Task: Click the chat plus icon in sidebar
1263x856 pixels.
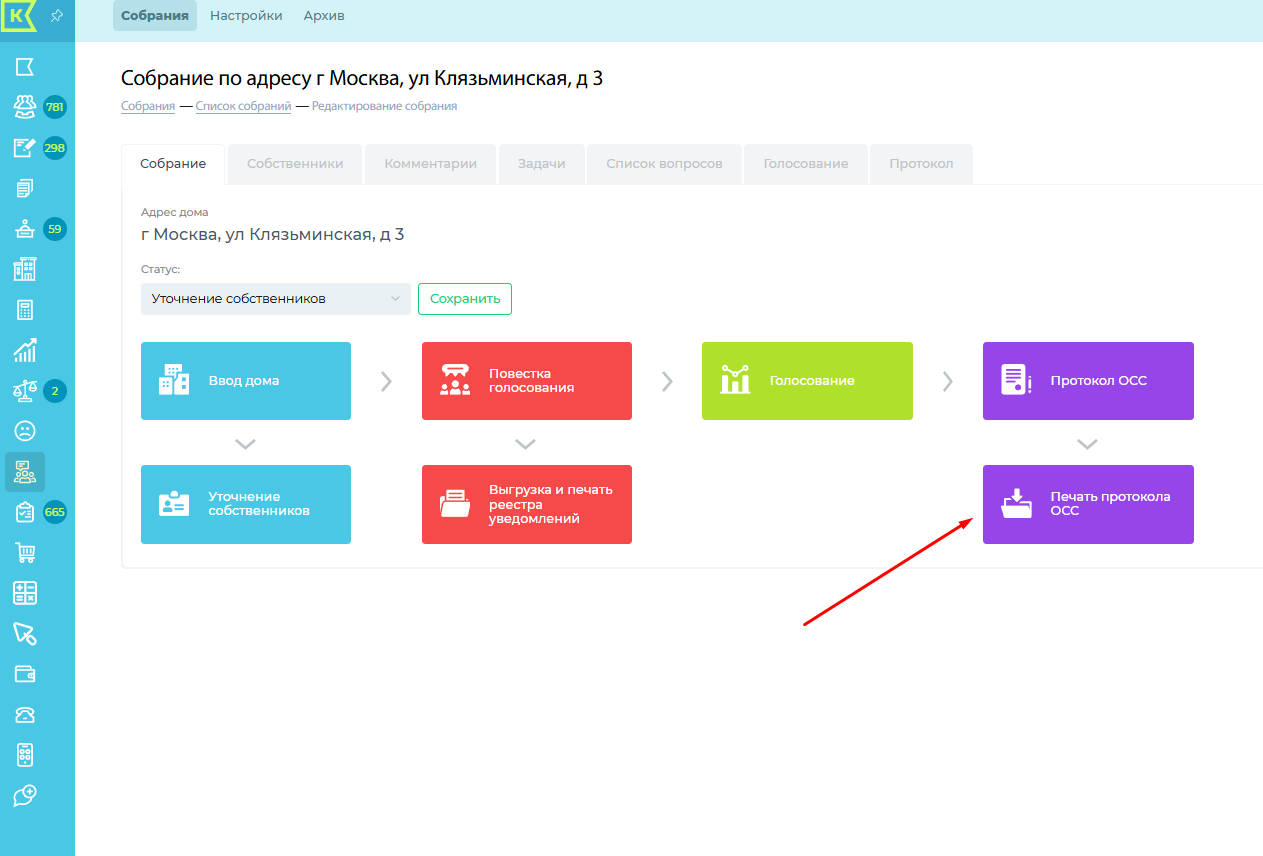Action: (25, 795)
